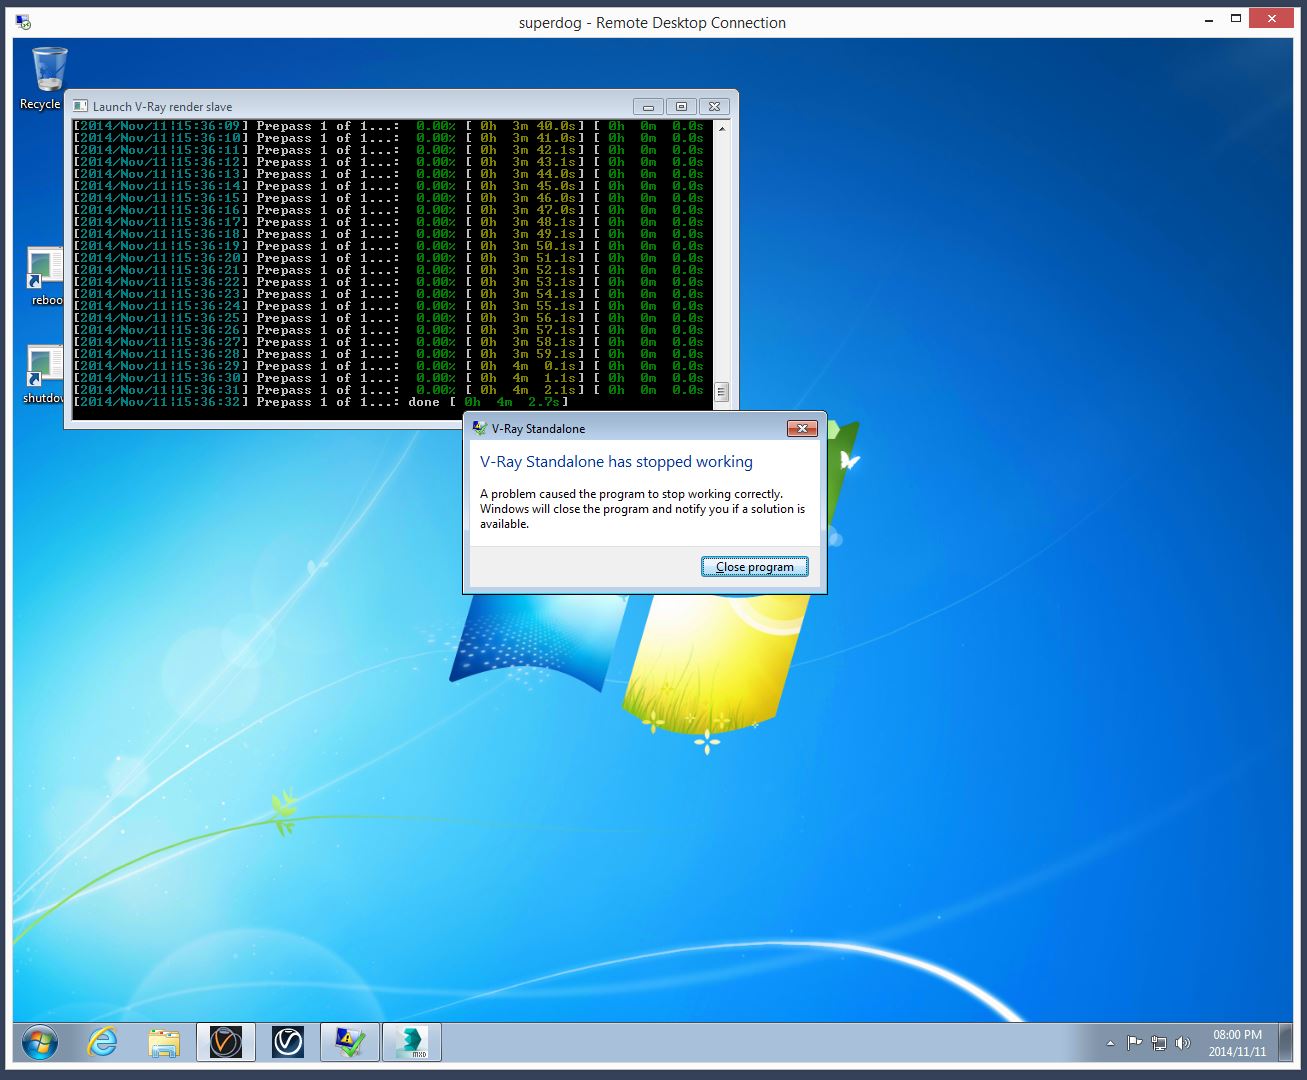
Task: Open the error report taskbar icon with warning sign
Action: [x=350, y=1043]
